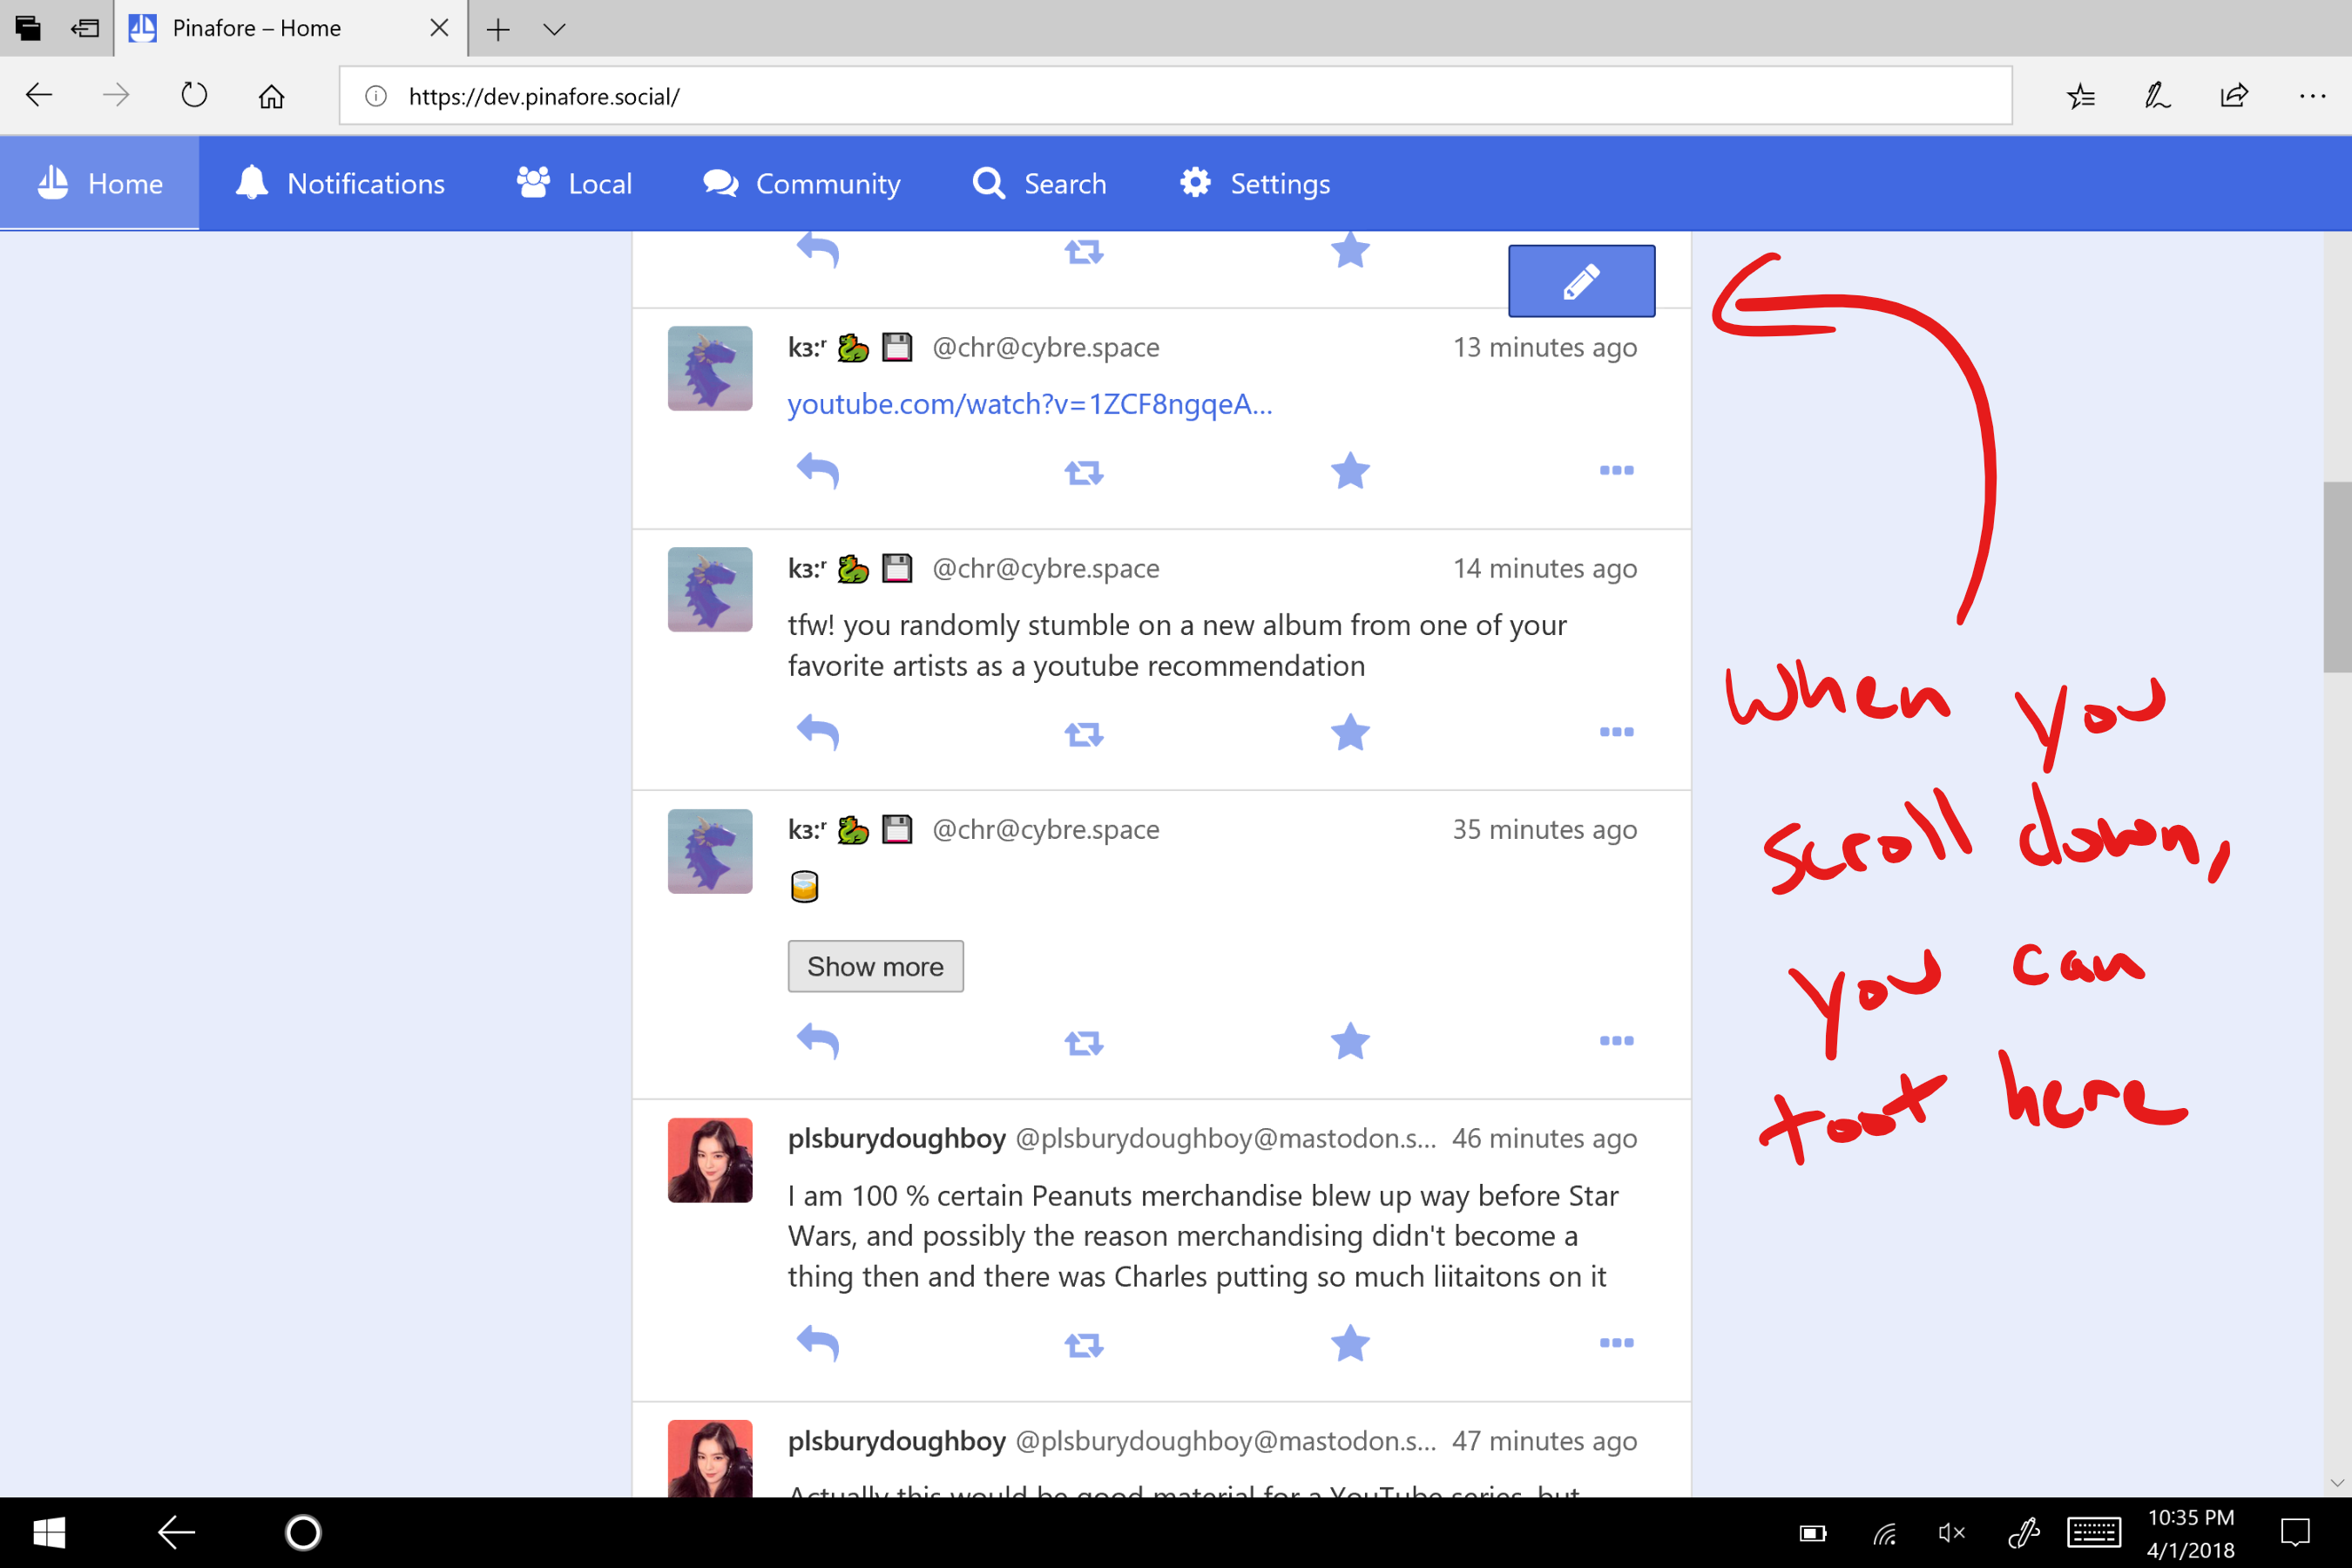The width and height of the screenshot is (2352, 1568).
Task: Boost the 'tfw! you randomly stumble' post
Action: (1083, 734)
